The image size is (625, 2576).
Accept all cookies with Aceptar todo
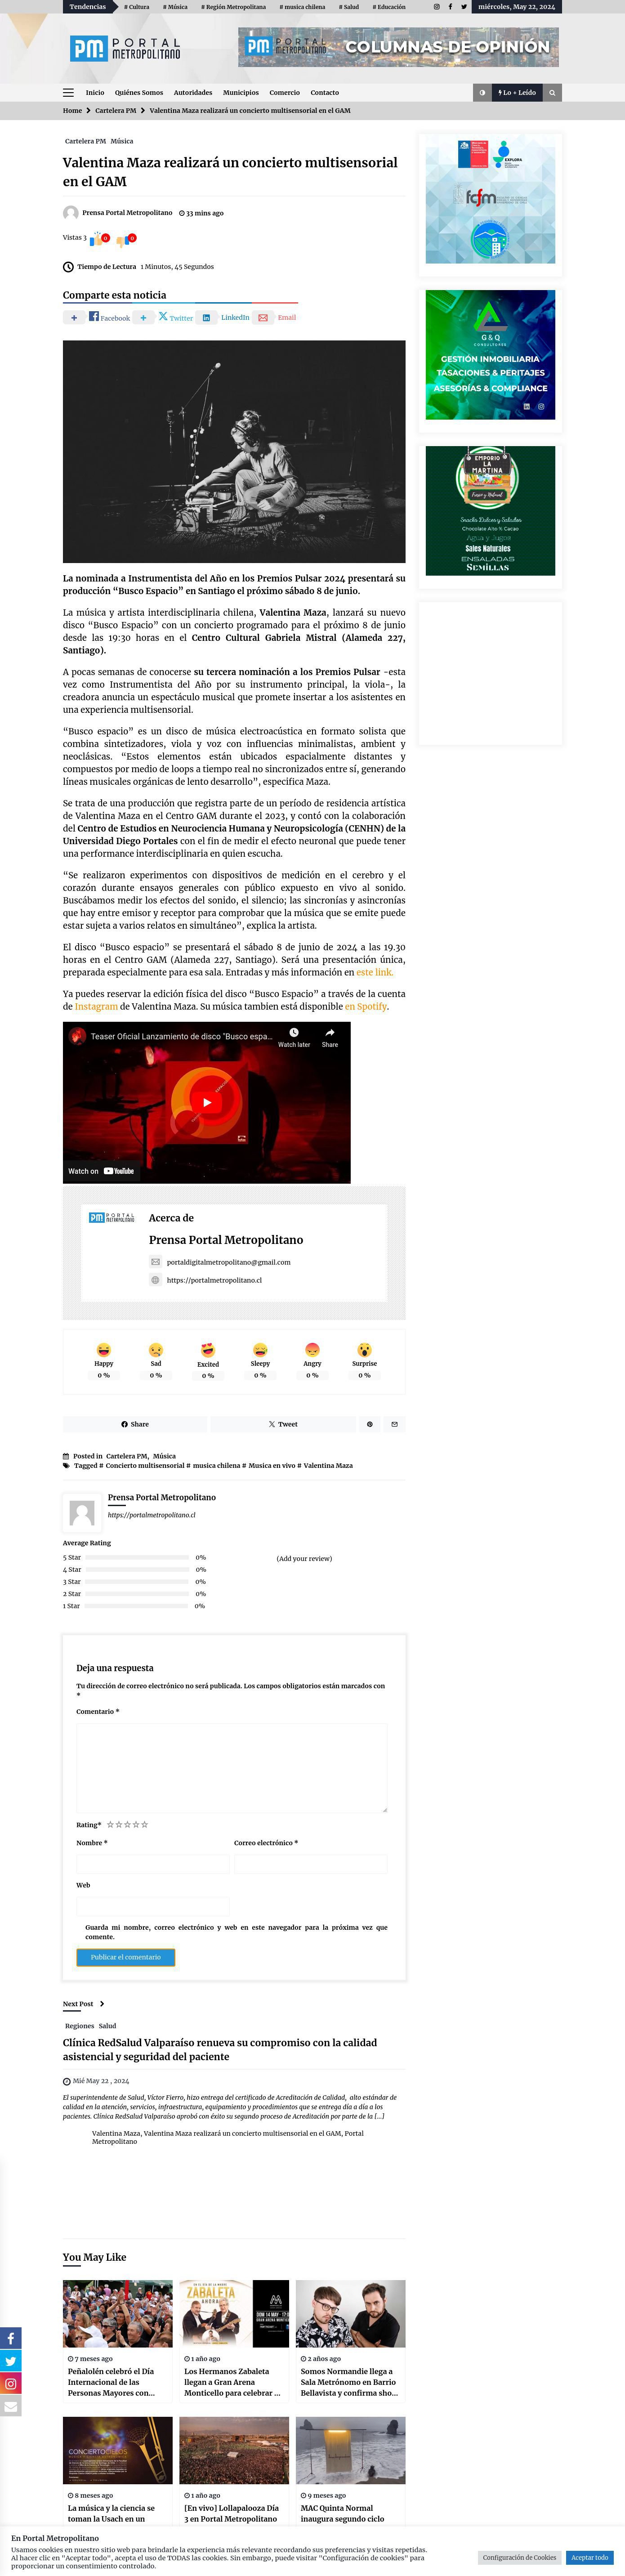point(590,2557)
